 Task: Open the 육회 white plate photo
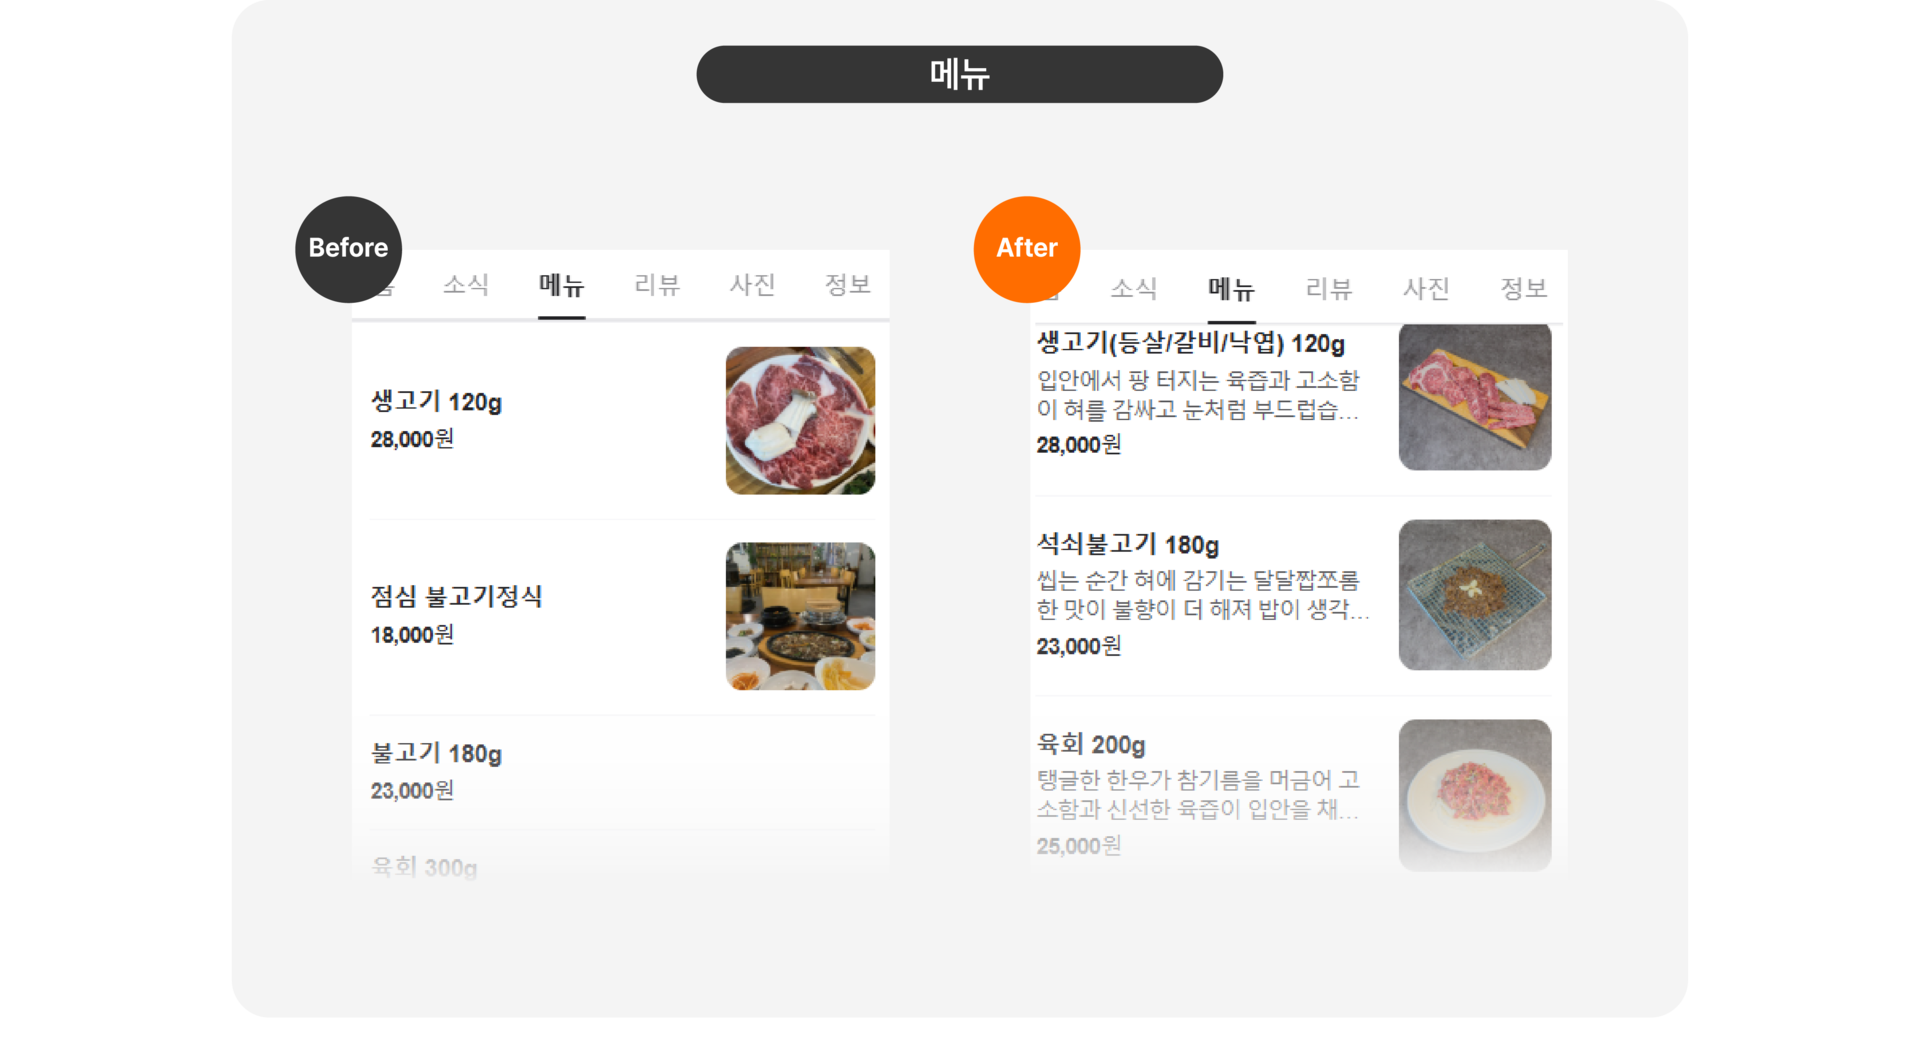1475,795
